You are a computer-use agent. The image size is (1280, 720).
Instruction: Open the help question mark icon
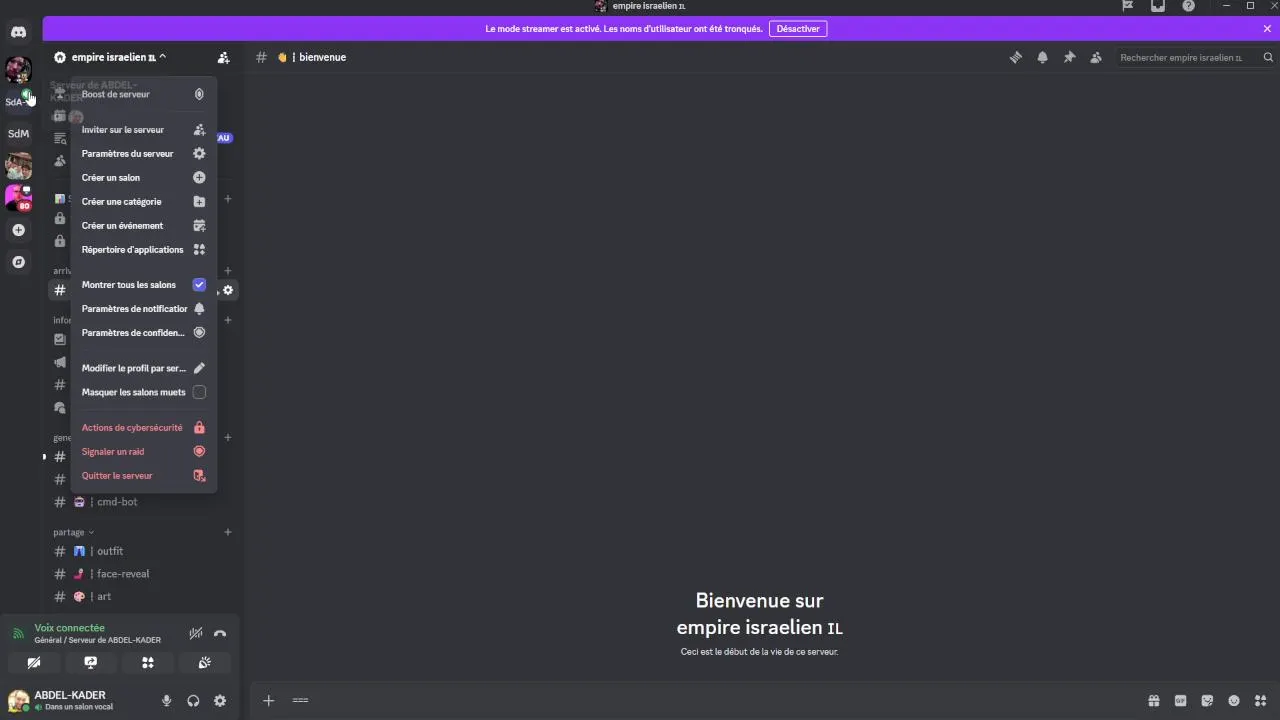1188,6
